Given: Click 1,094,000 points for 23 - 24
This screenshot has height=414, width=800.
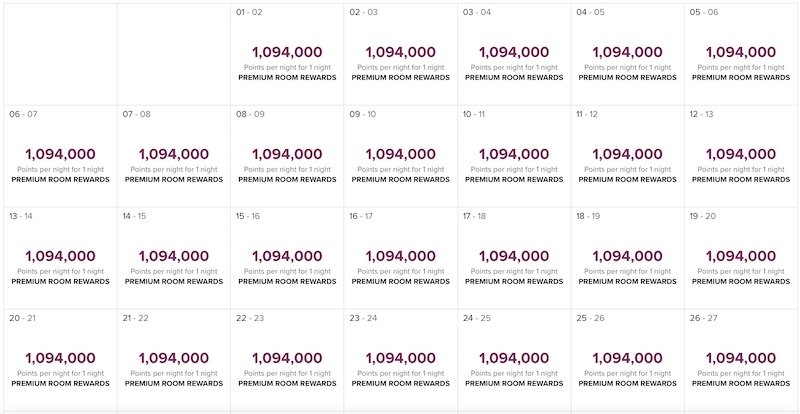Looking at the screenshot, I should [401, 358].
